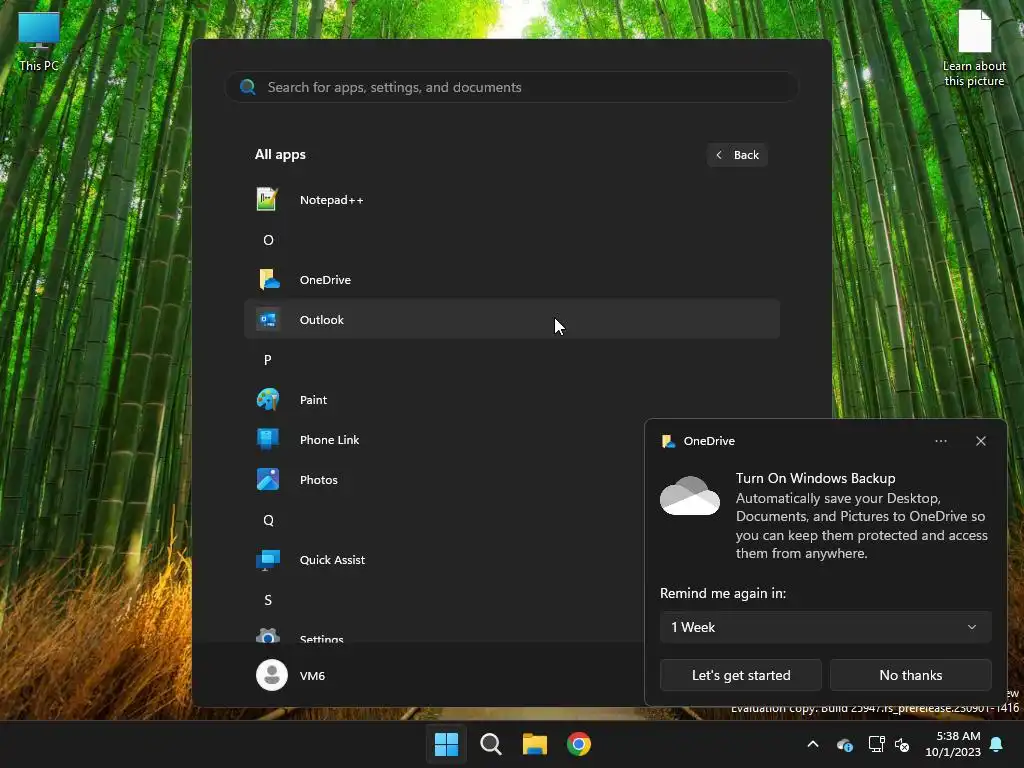The image size is (1024, 768).
Task: Open This PC desktop icon
Action: click(x=39, y=41)
